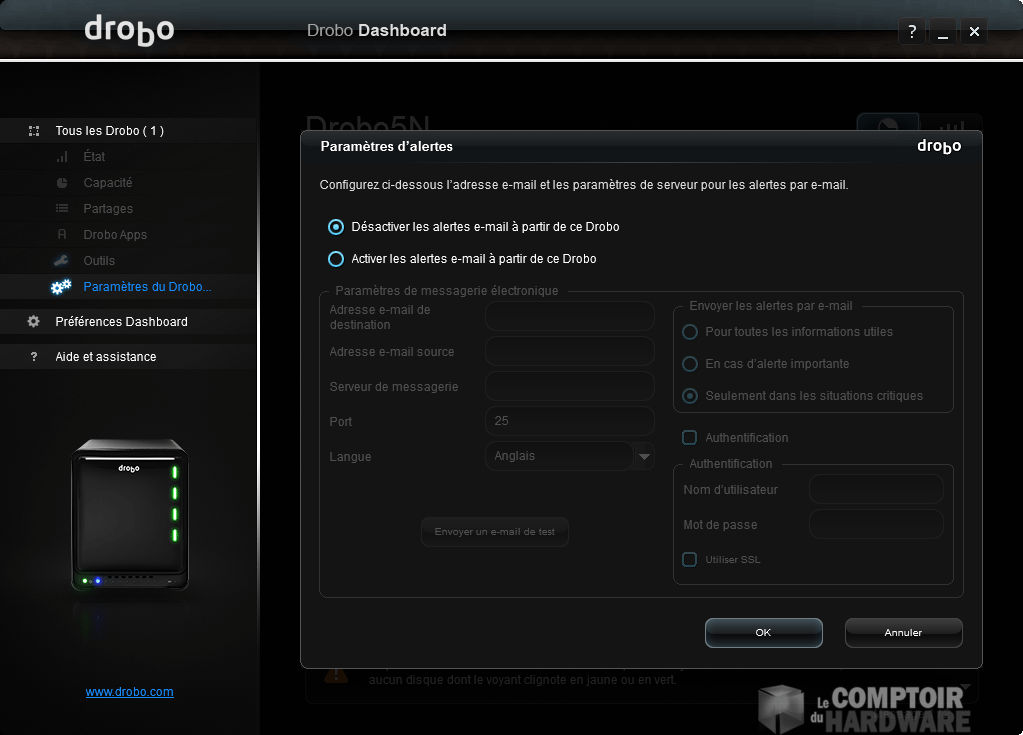The width and height of the screenshot is (1023, 735).
Task: Click the État bar chart icon
Action: [62, 157]
